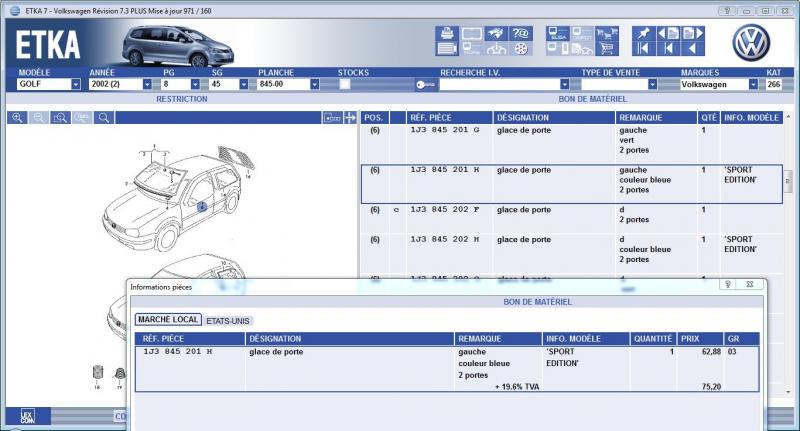Click the RÉF. PIÈCE column header in parts list
800x431 pixels.
(449, 118)
